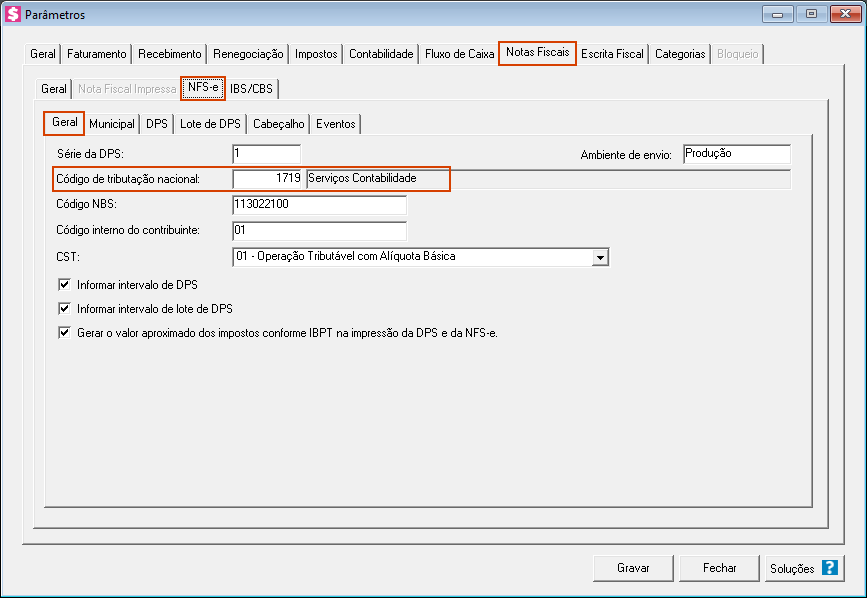Select the Municipal tab
The height and width of the screenshot is (598, 867).
(x=112, y=124)
